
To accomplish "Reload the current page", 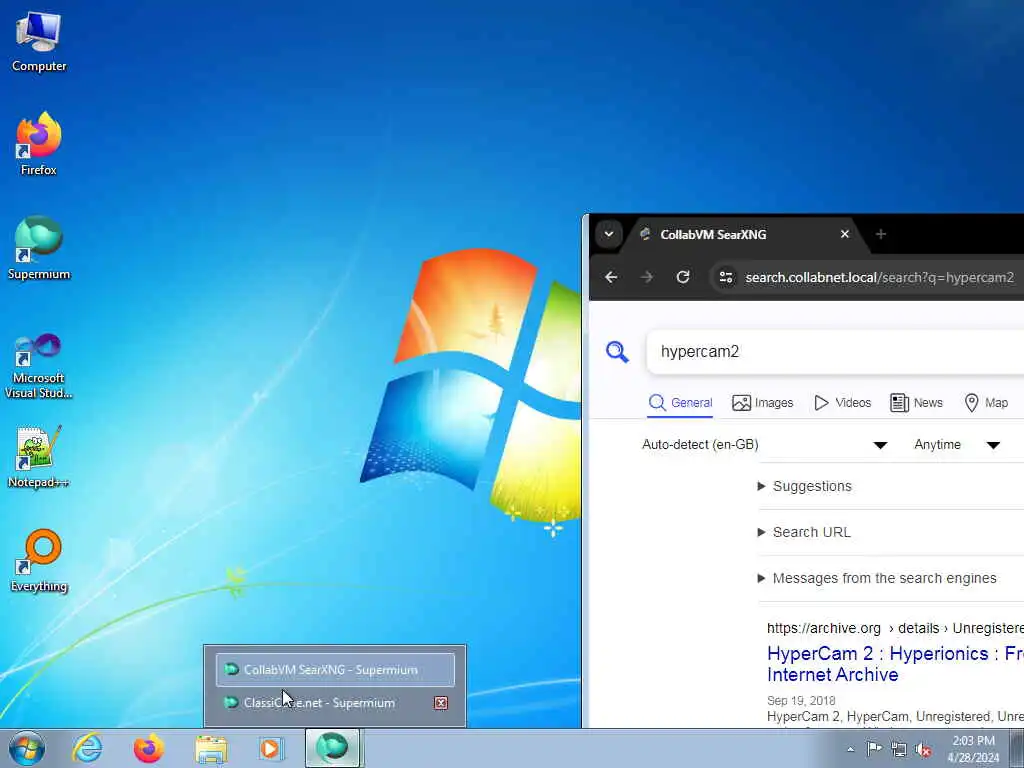I will point(682,277).
